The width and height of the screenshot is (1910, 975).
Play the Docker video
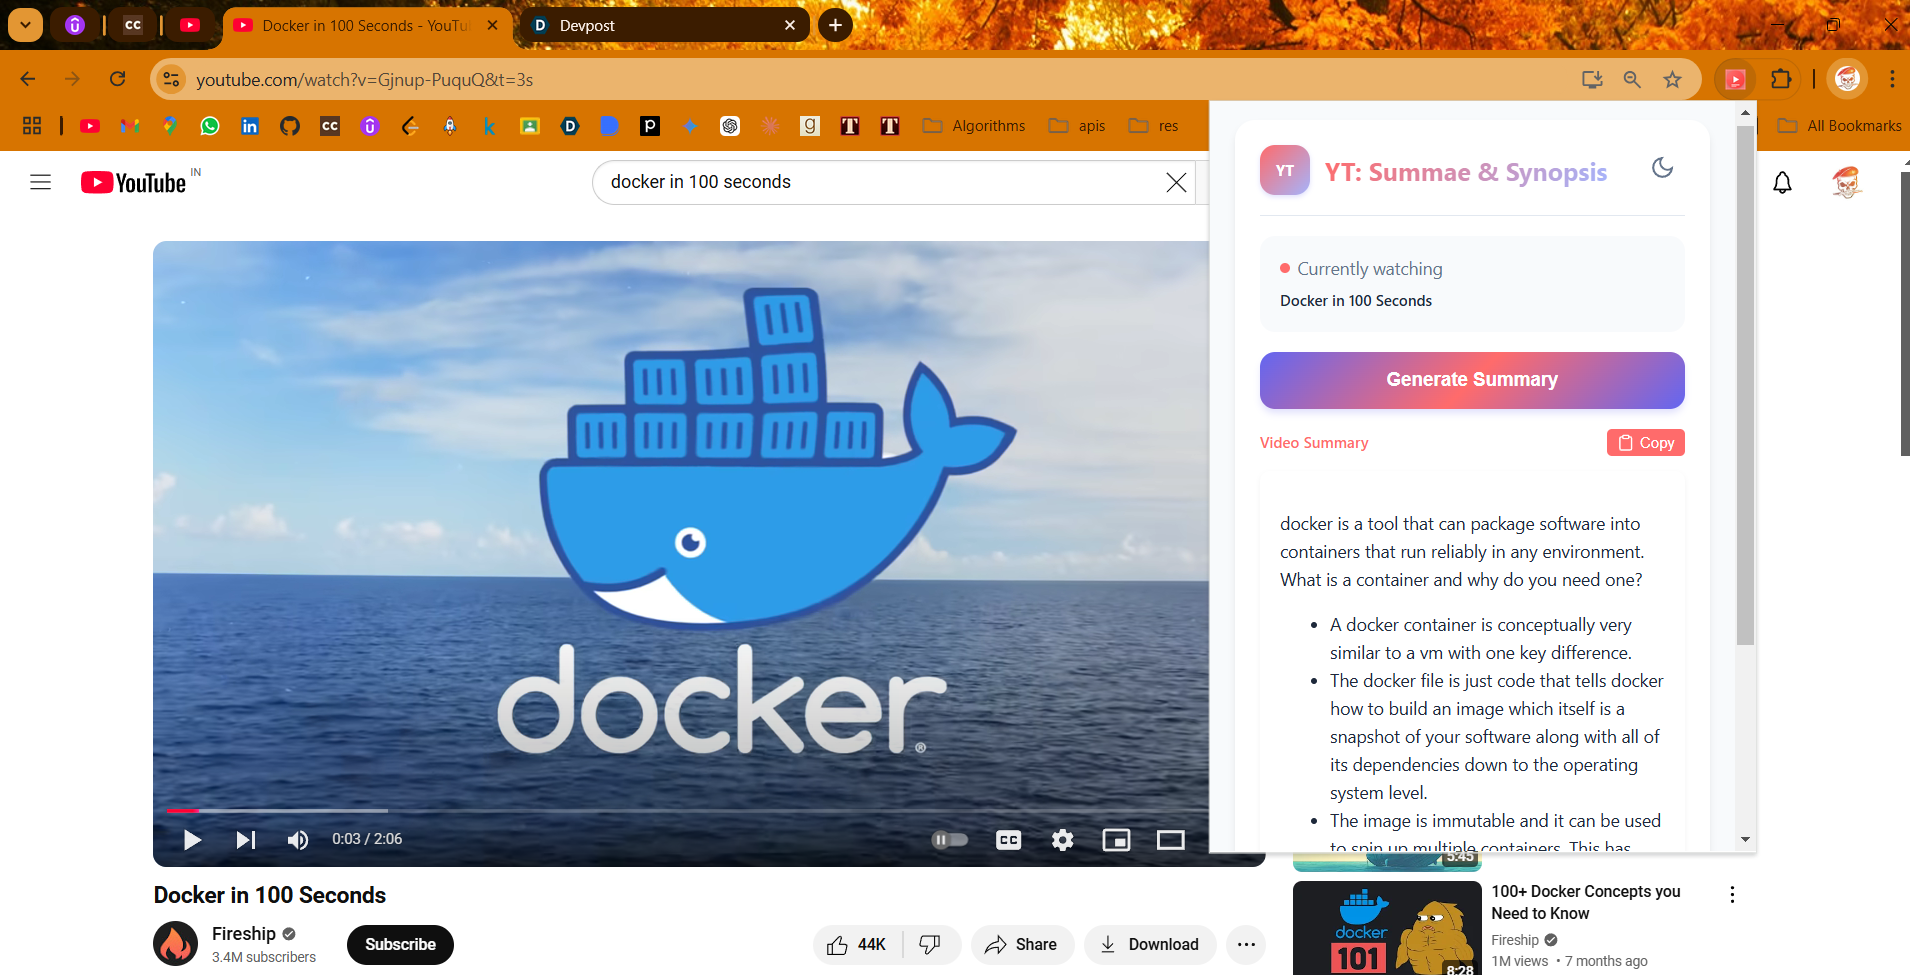tap(192, 840)
